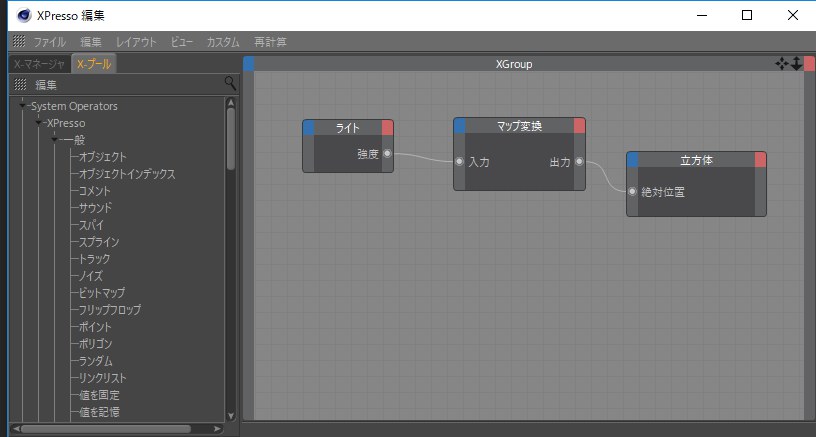816x437 pixels.
Task: Click the tree scrollbar down arrow
Action: point(231,416)
